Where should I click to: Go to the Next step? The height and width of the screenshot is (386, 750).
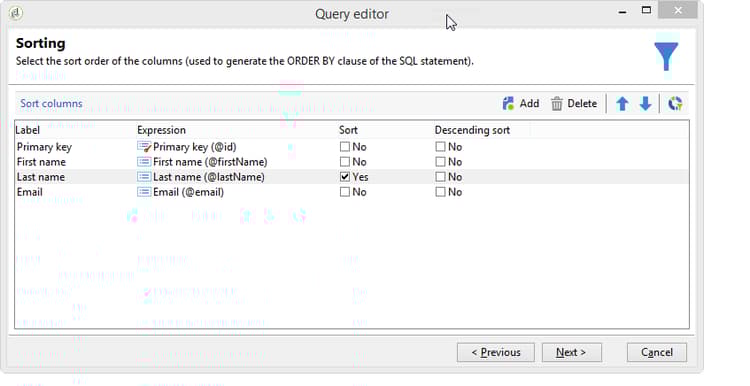572,353
